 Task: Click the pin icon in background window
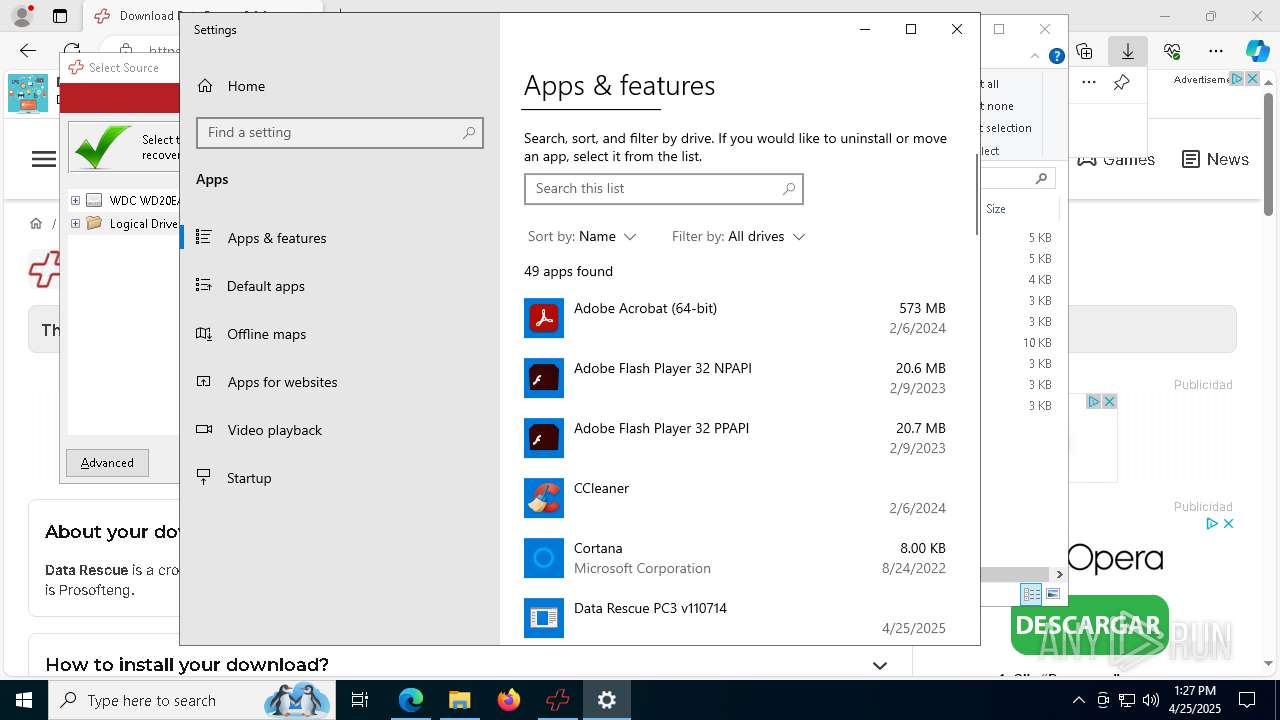[x=1122, y=82]
